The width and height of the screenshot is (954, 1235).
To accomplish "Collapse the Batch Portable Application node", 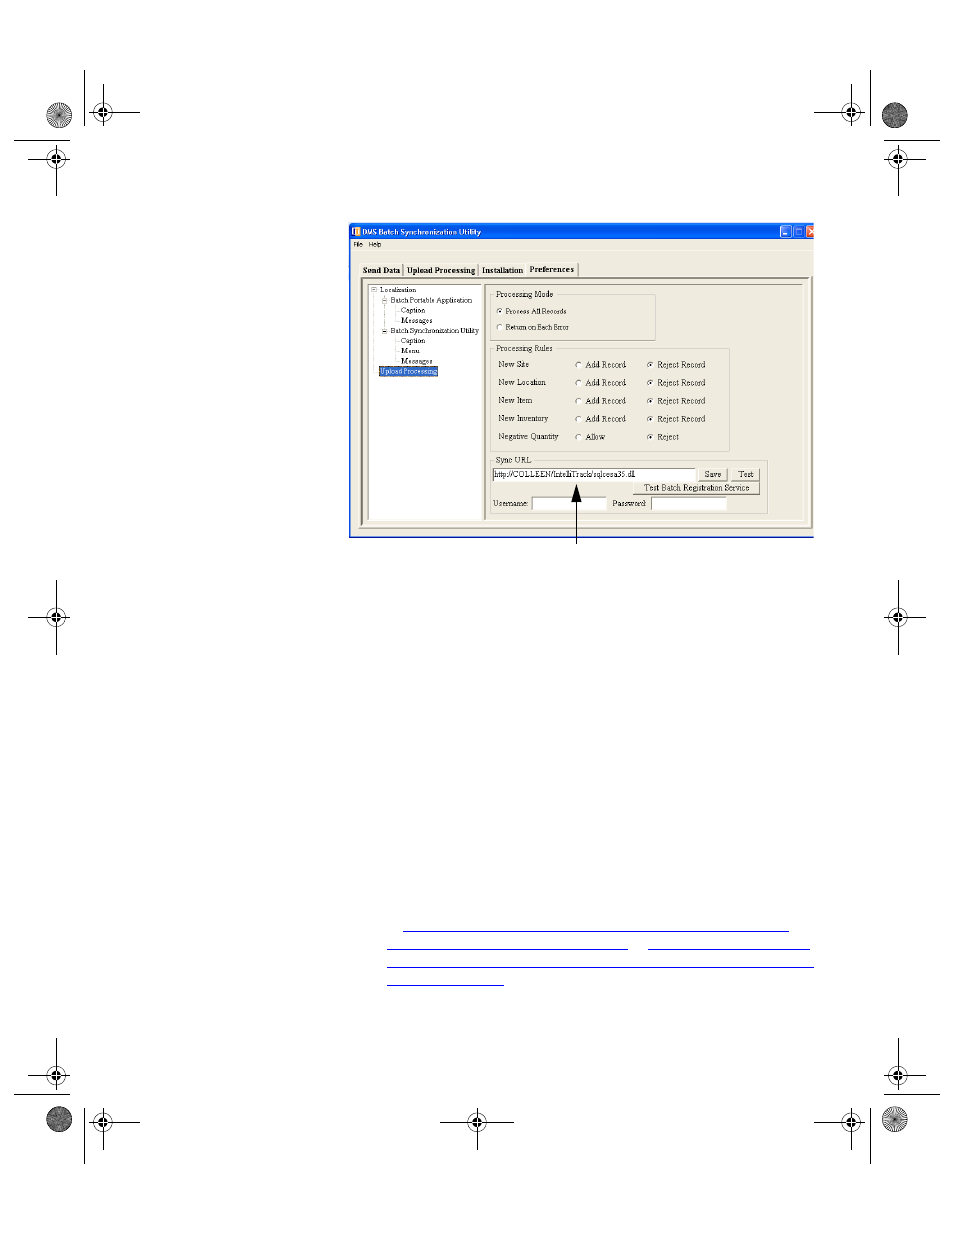I will click(x=384, y=300).
